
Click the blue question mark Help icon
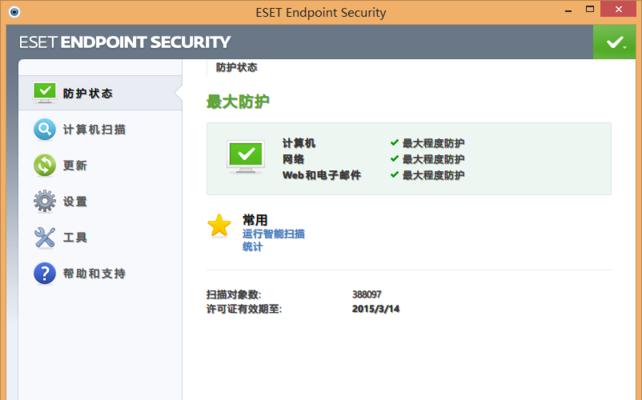point(45,273)
